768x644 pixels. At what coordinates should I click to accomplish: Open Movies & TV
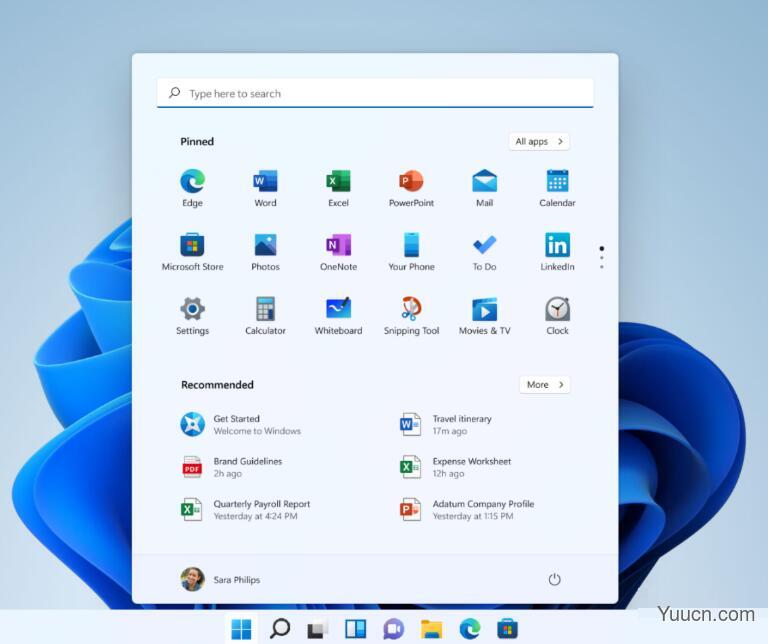click(x=484, y=316)
